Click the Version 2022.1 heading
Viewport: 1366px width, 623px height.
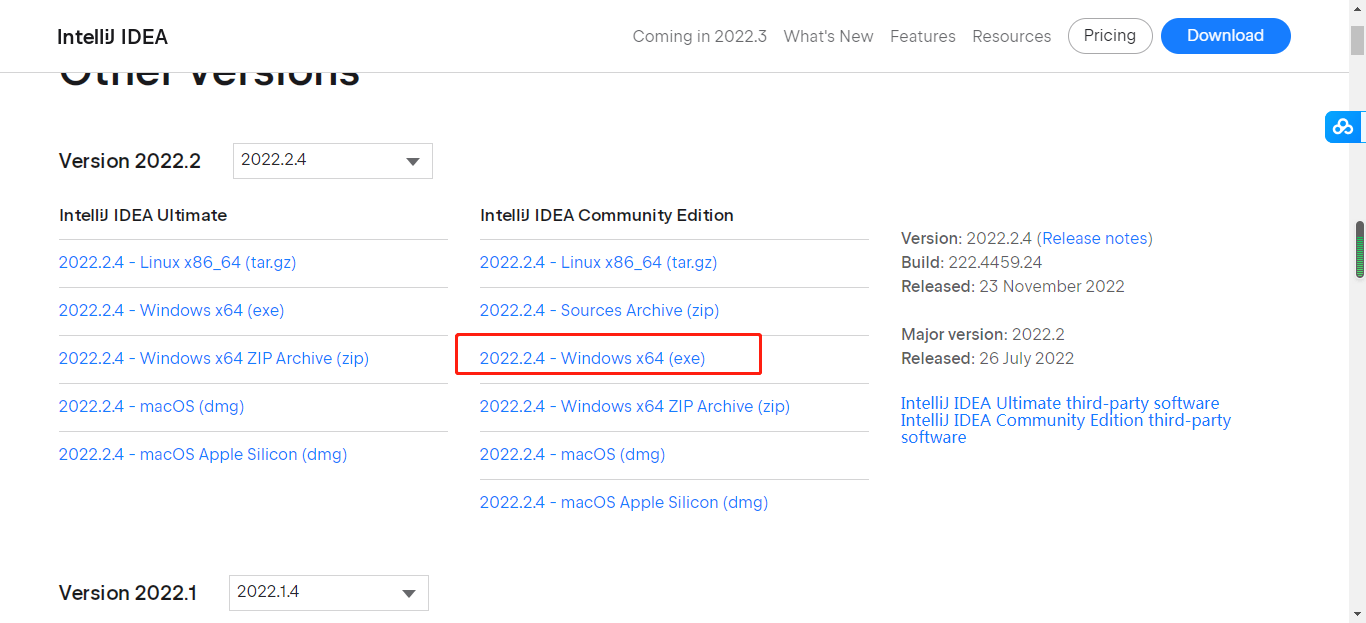click(128, 593)
